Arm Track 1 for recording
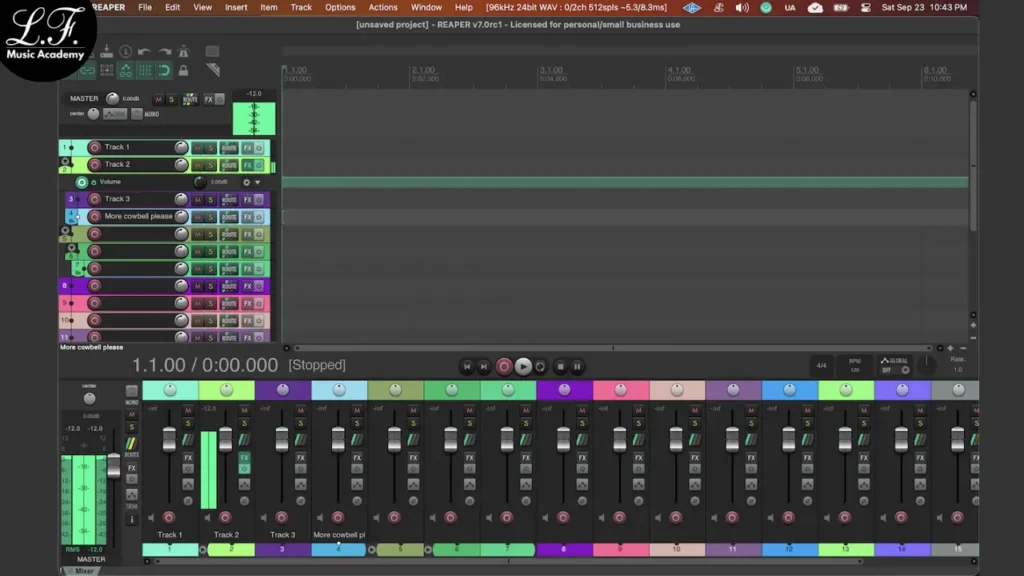The height and width of the screenshot is (576, 1024). pyautogui.click(x=94, y=147)
